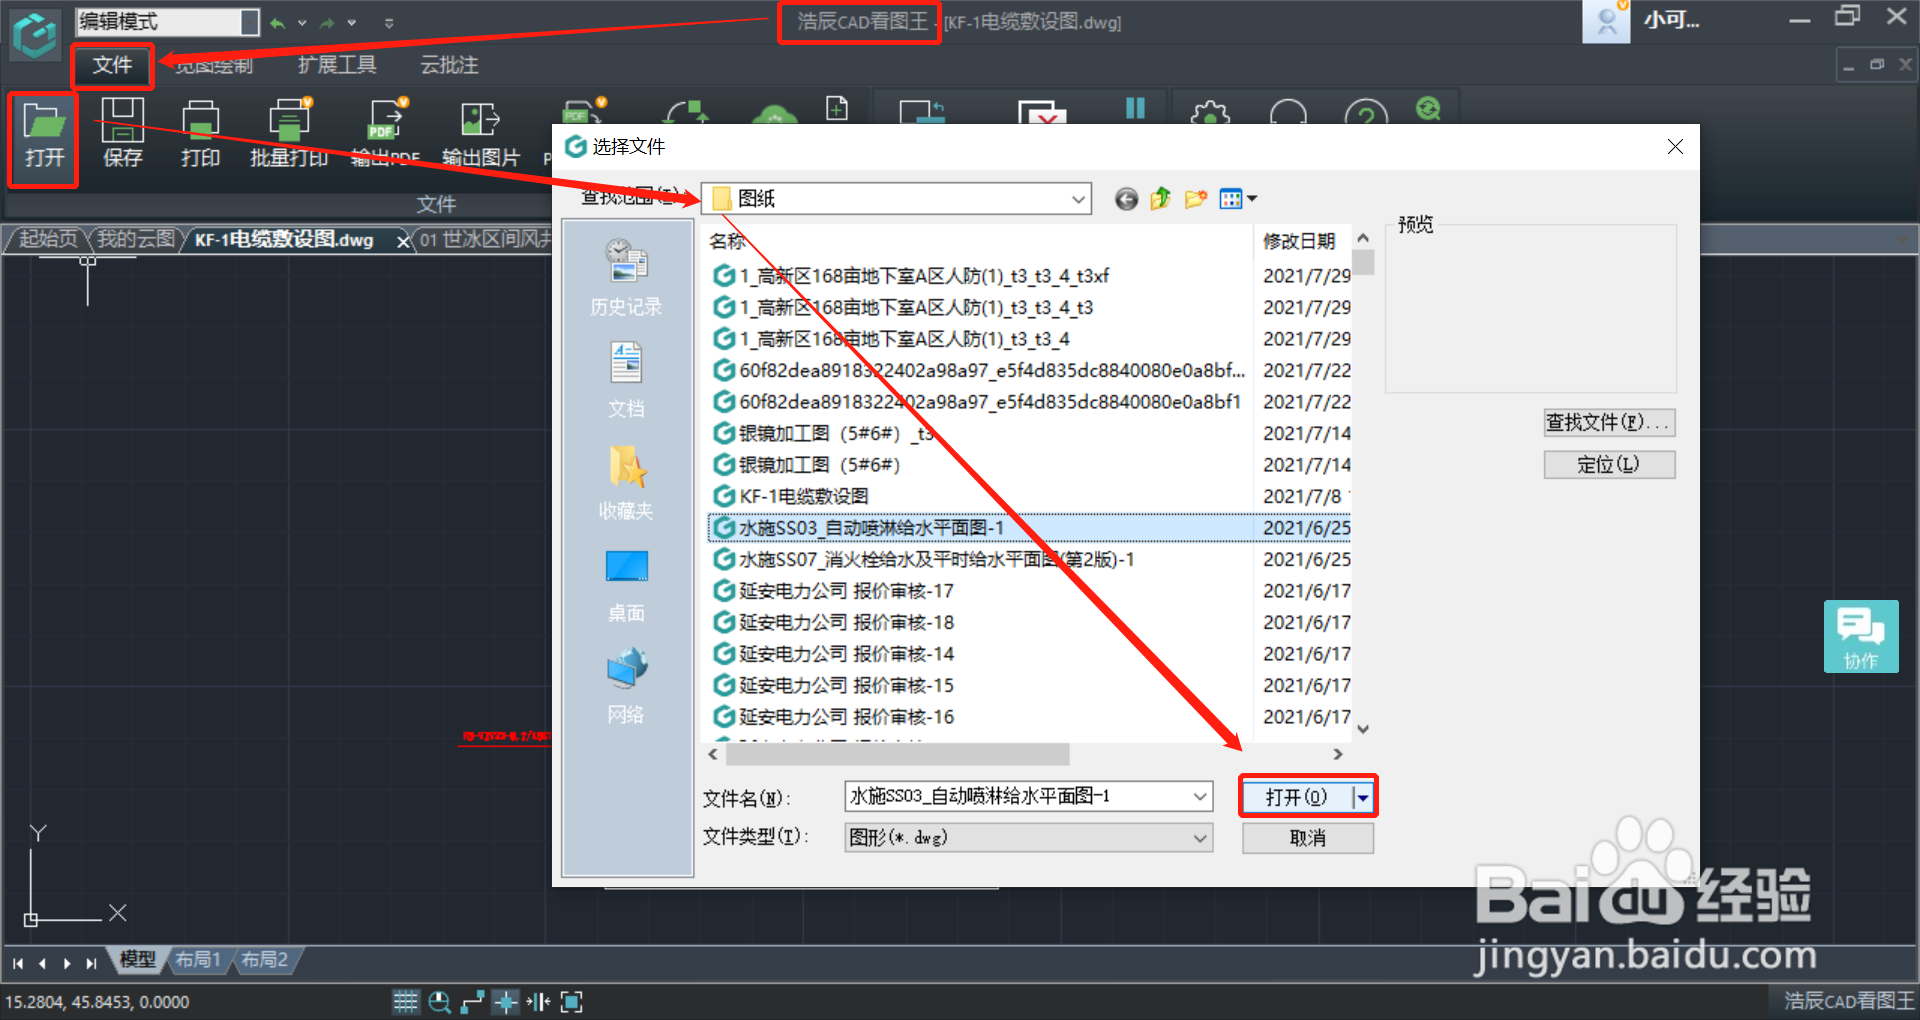Screen dimensions: 1920x1020
Task: Click the 名称 column header
Action: coord(727,241)
